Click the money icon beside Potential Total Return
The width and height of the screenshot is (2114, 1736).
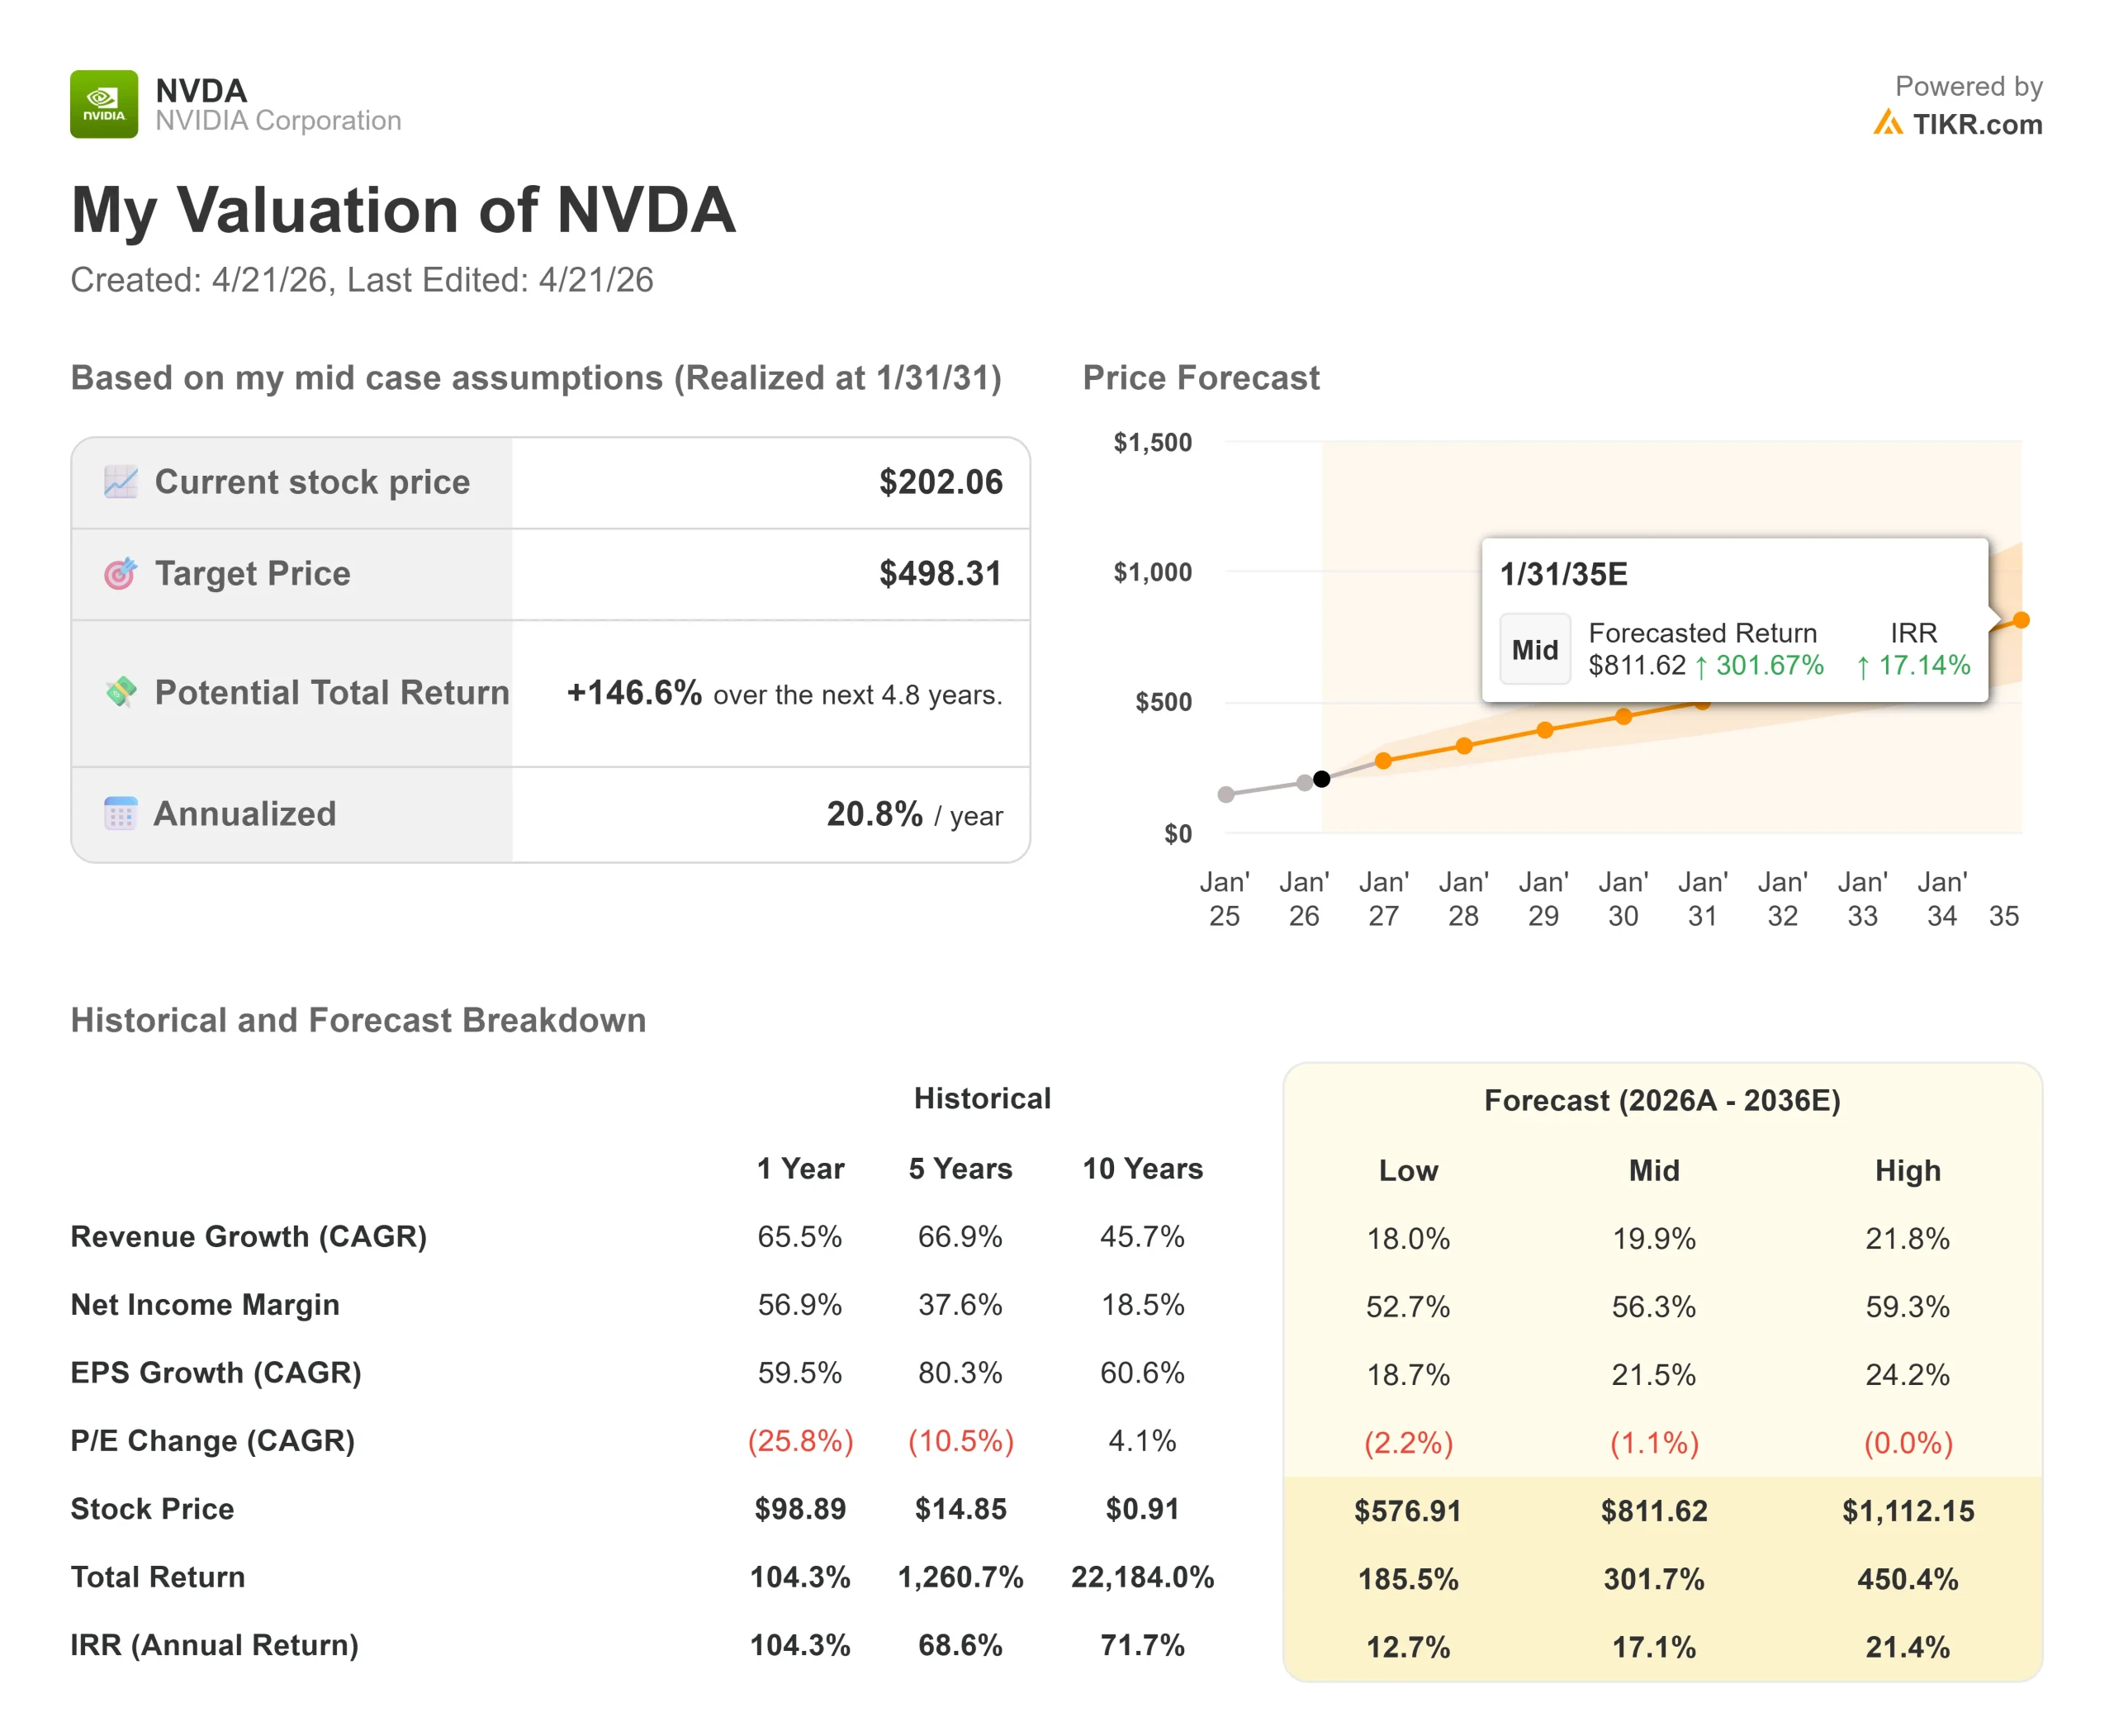coord(121,692)
